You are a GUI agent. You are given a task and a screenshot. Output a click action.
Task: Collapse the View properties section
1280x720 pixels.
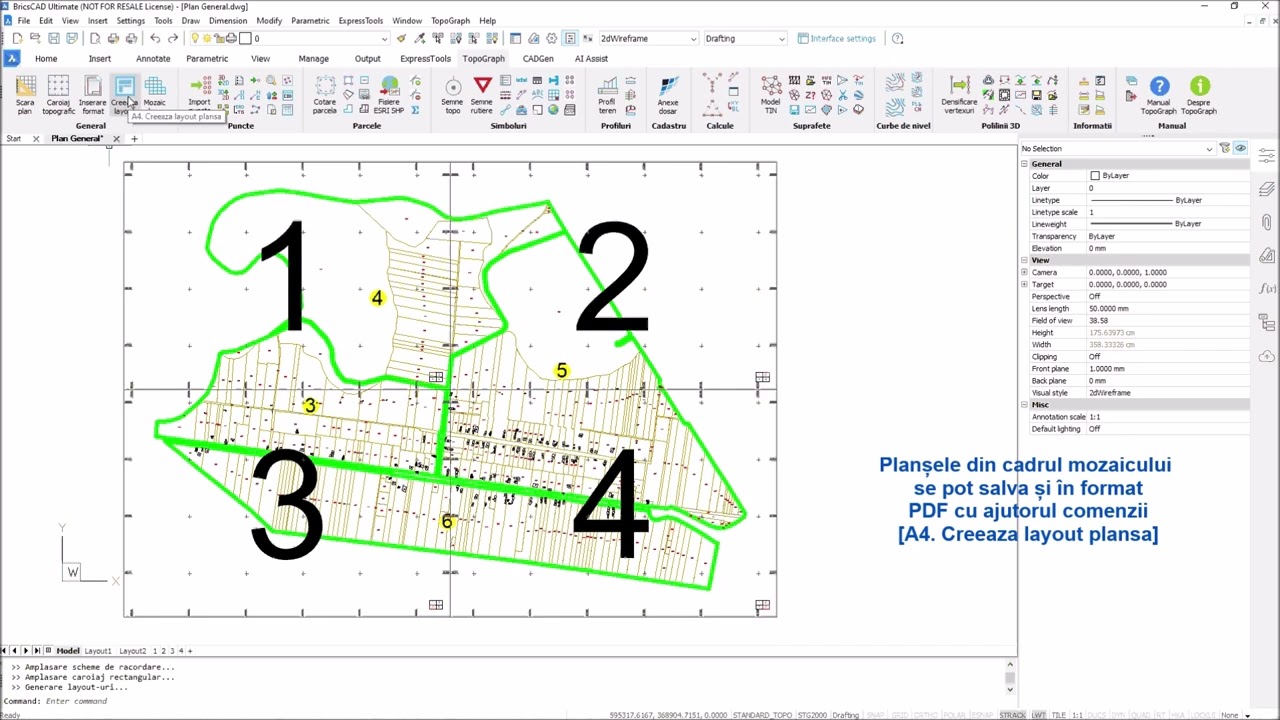click(x=1024, y=260)
